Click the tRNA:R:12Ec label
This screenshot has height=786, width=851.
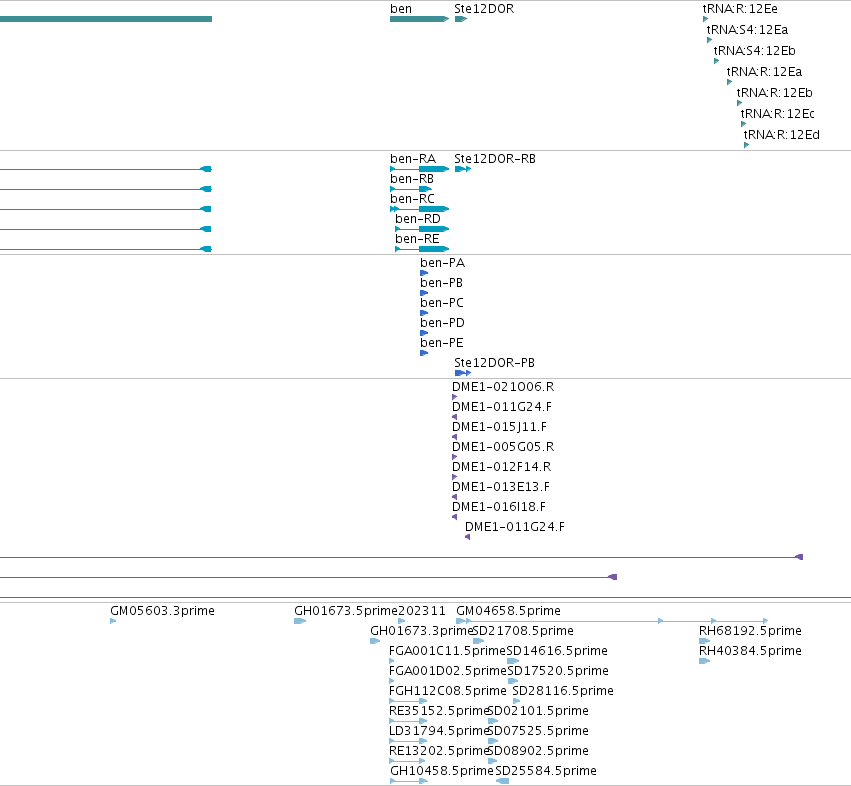click(778, 114)
